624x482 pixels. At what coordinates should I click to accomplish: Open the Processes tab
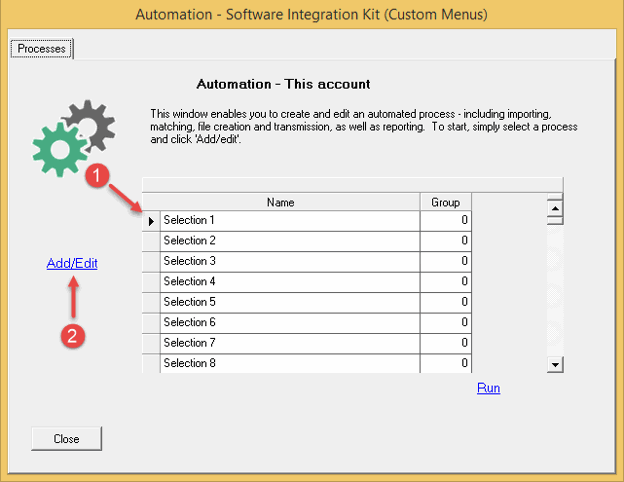41,49
